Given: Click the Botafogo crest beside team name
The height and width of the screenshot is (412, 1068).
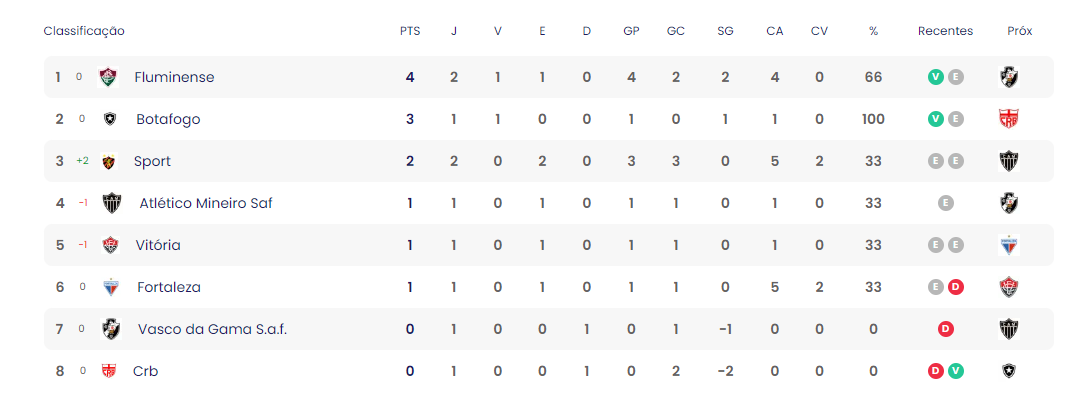Looking at the screenshot, I should pos(110,119).
